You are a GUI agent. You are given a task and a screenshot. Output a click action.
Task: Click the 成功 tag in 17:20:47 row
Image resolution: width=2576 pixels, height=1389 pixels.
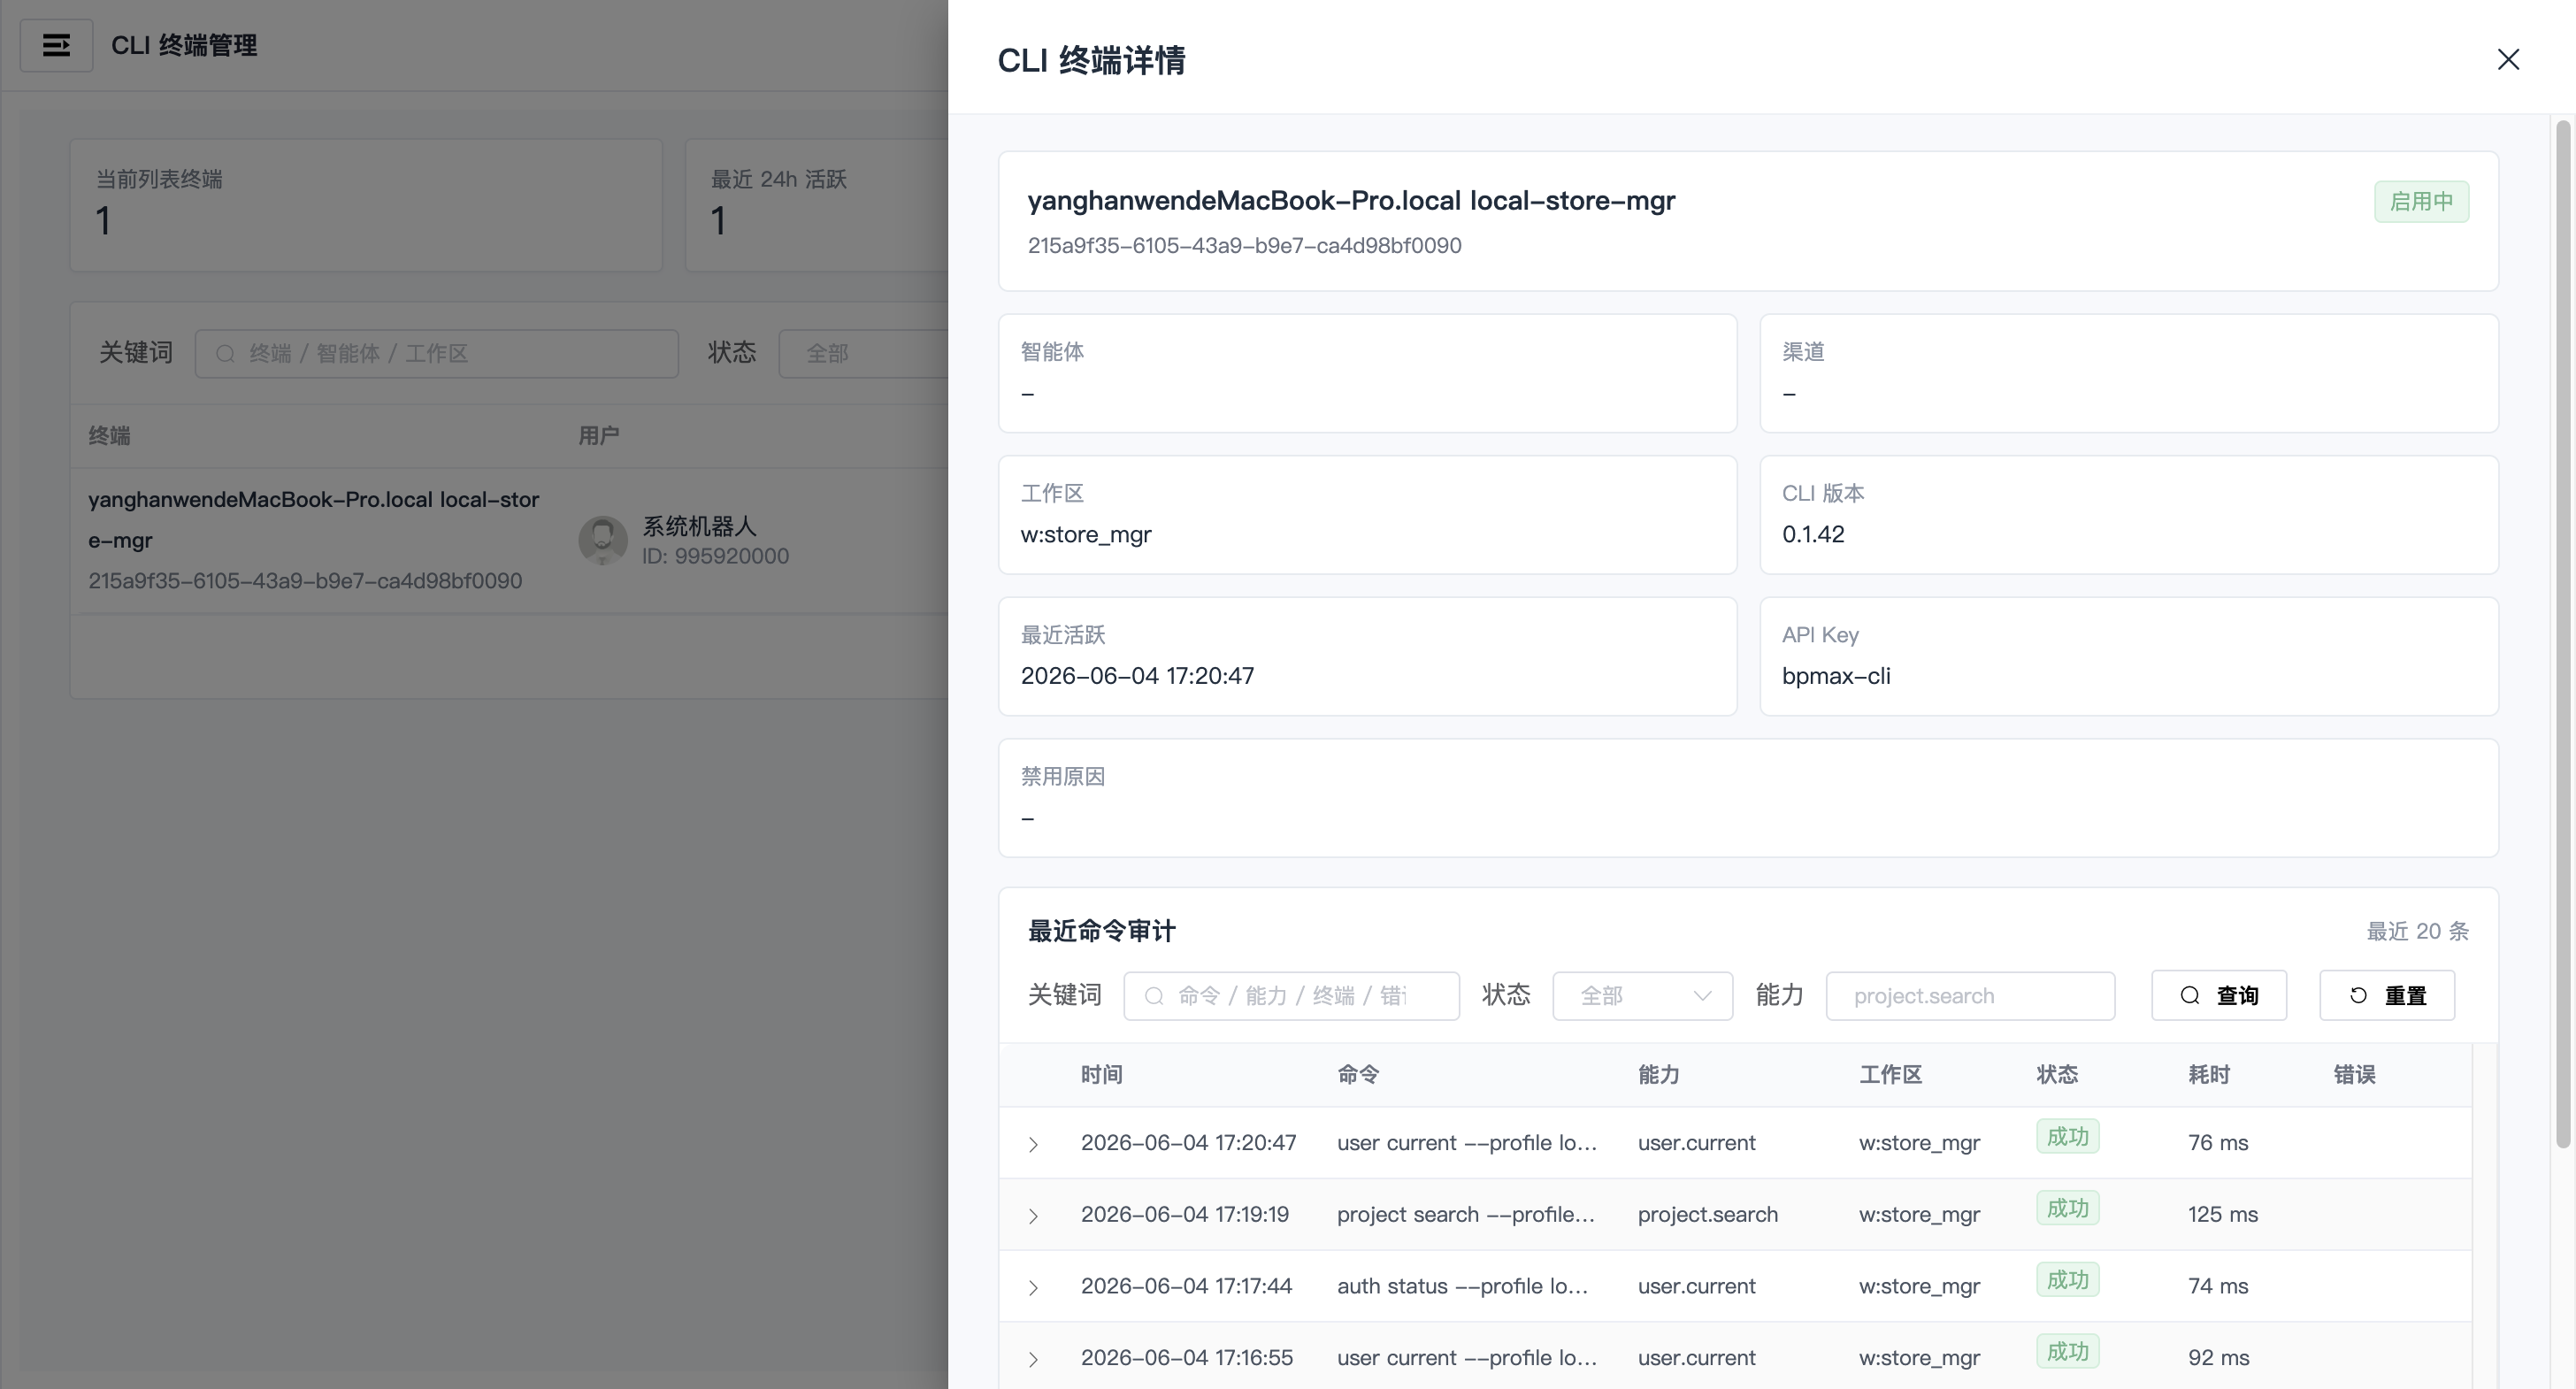(x=2067, y=1137)
